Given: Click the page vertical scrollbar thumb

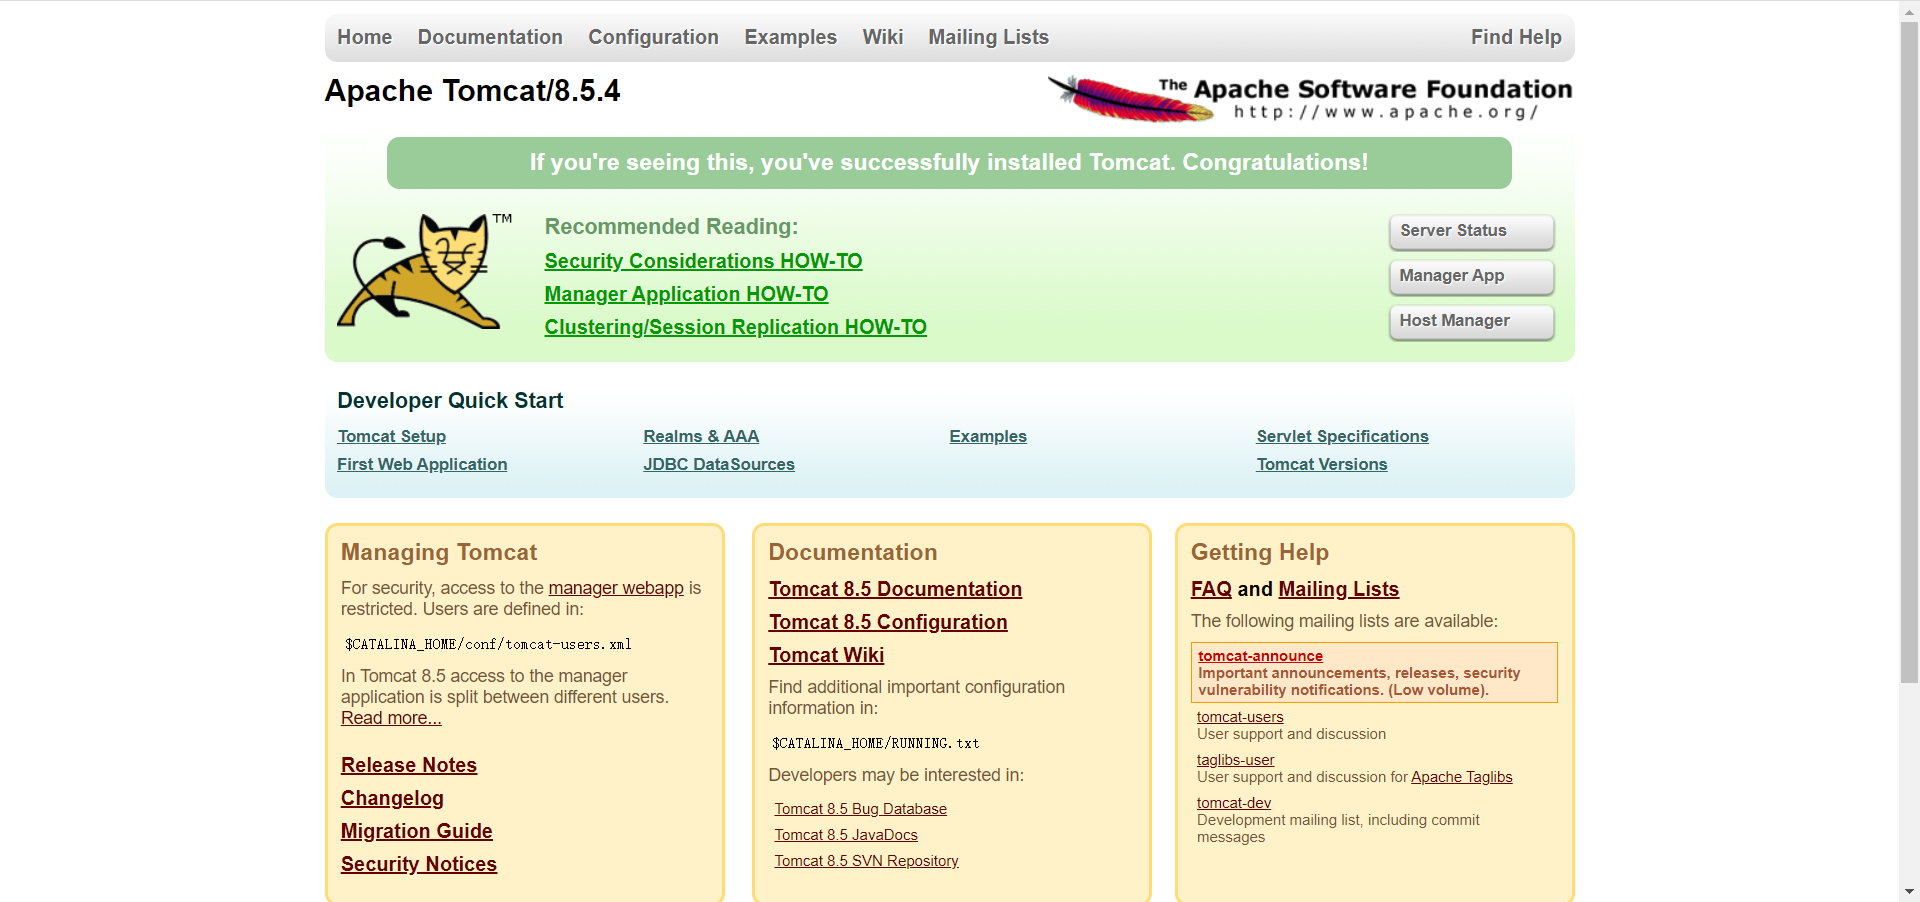Looking at the screenshot, I should tap(1909, 351).
